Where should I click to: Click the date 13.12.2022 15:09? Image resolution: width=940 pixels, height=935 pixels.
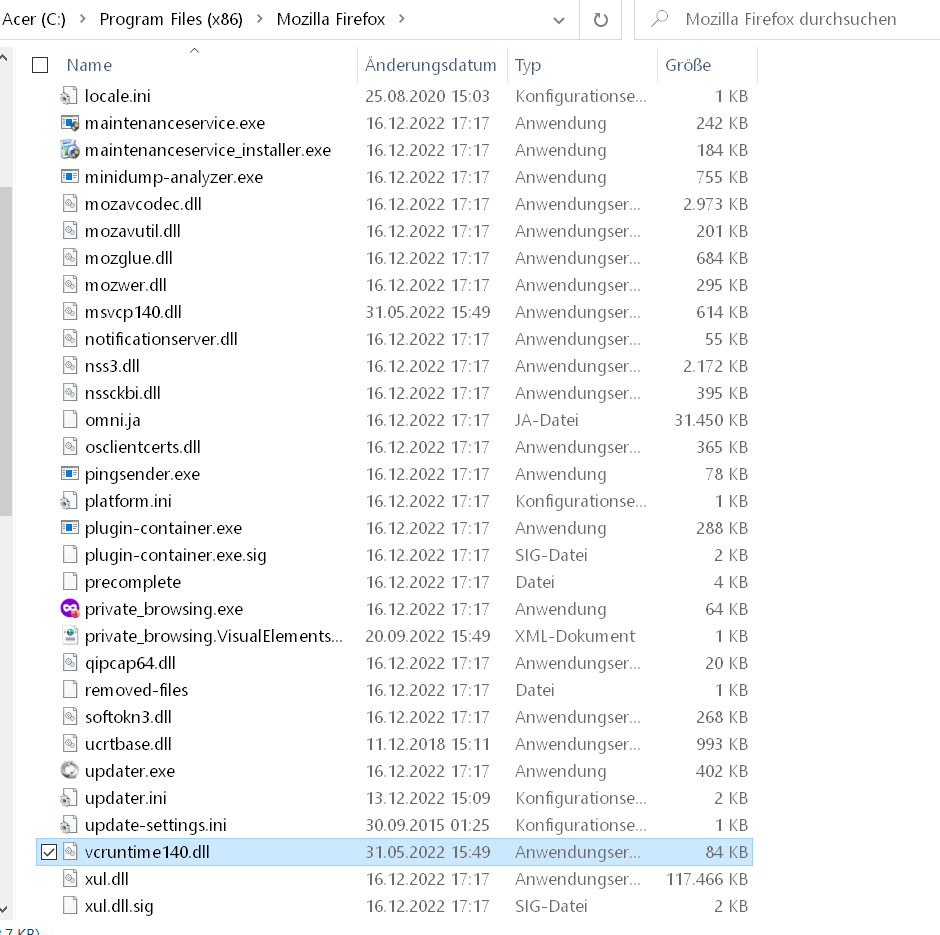[x=428, y=798]
